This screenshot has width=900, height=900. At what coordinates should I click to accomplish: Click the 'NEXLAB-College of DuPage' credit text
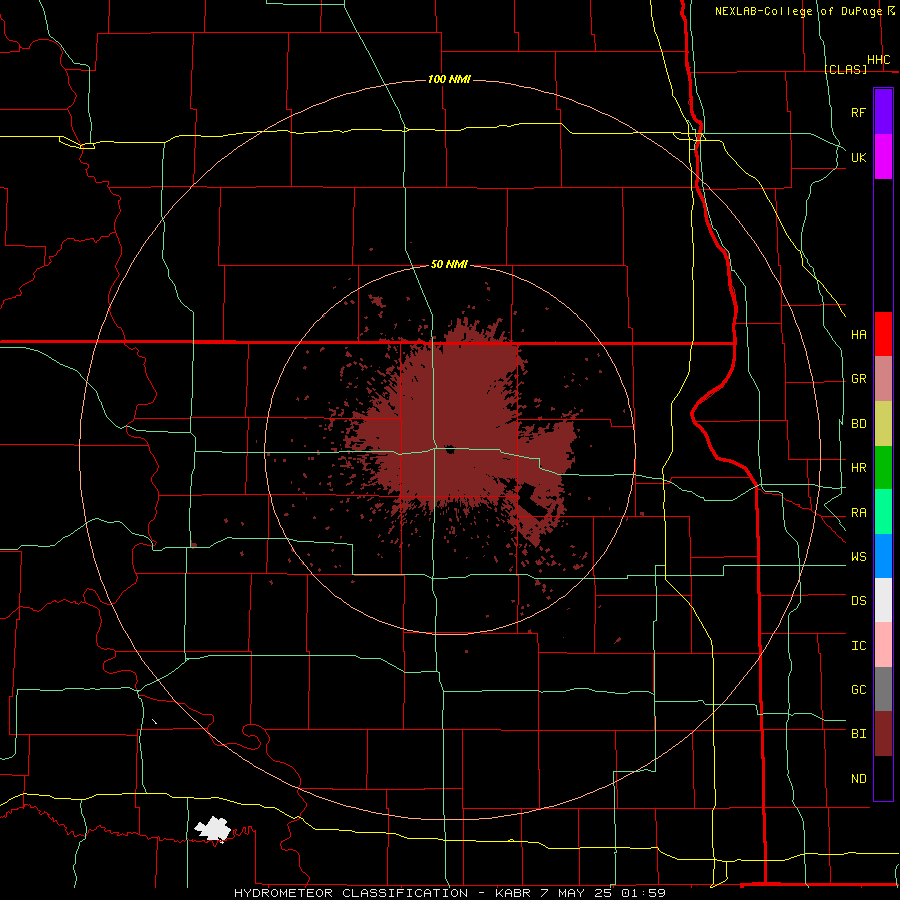[799, 11]
